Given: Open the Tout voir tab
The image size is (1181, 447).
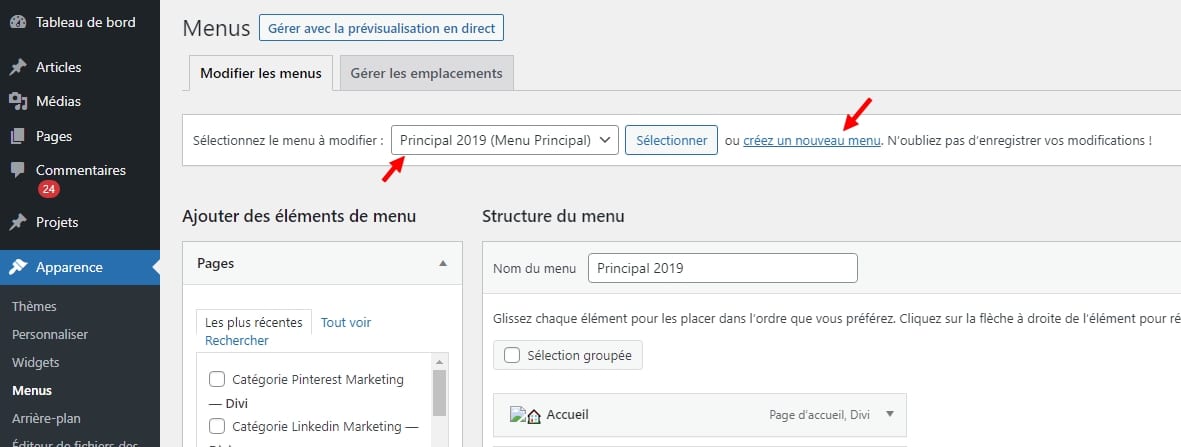Looking at the screenshot, I should coord(346,323).
